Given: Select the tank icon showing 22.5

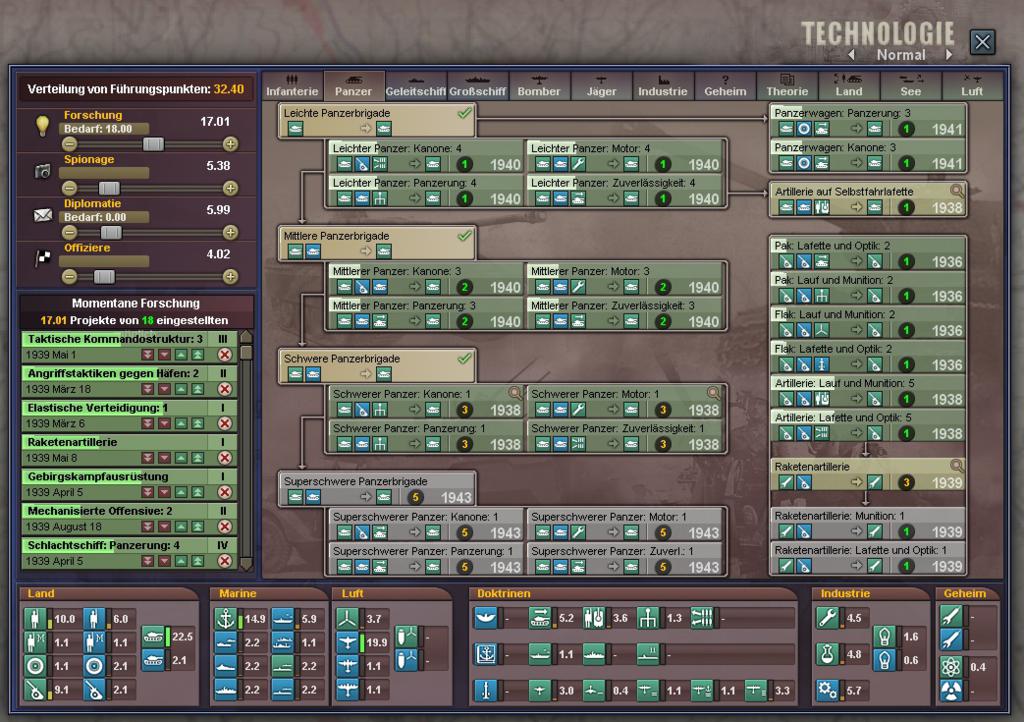Looking at the screenshot, I should tap(153, 635).
